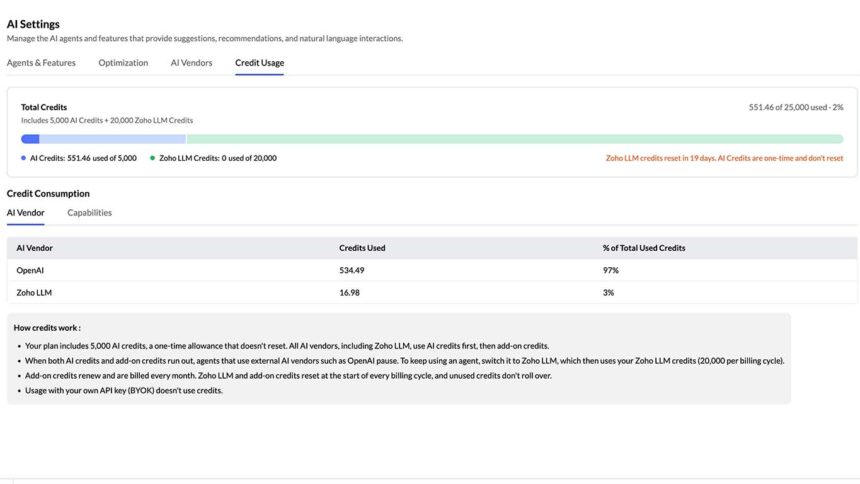This screenshot has width=860, height=484.
Task: Select the Zoho LLM vendor row
Action: point(432,292)
